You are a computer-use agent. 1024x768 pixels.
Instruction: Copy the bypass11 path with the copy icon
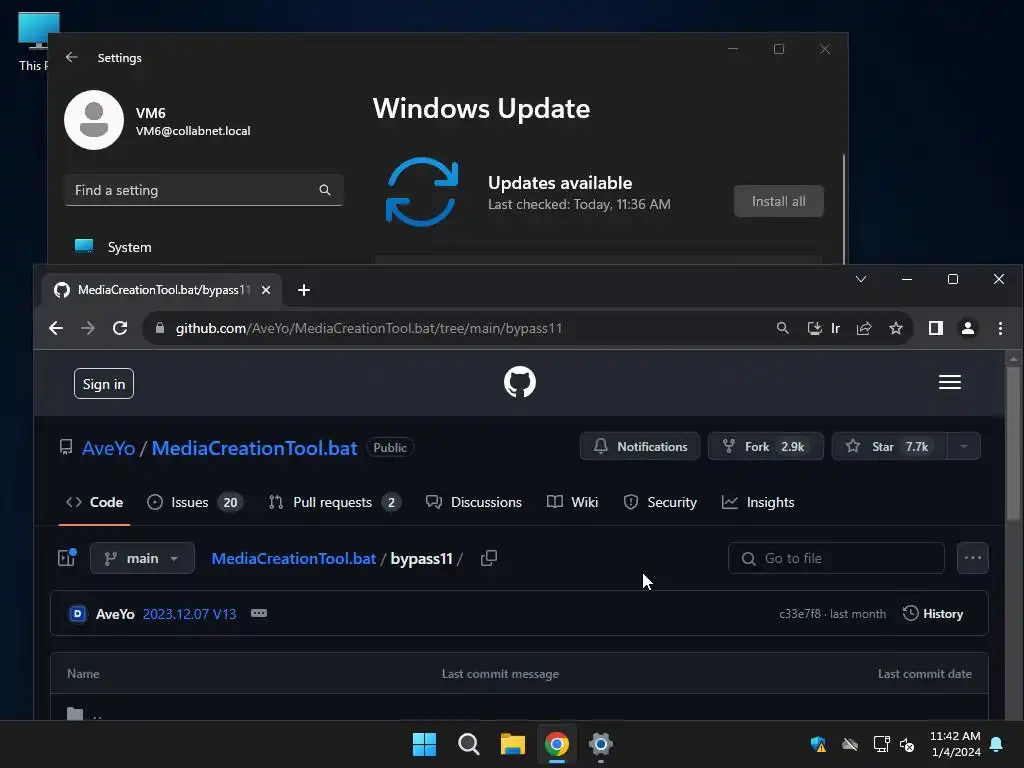pyautogui.click(x=488, y=558)
